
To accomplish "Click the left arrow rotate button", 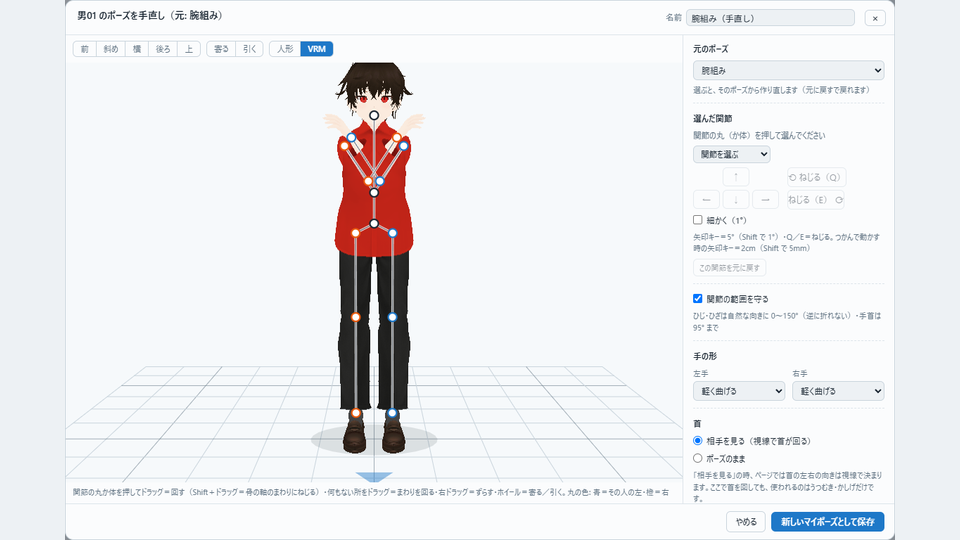I will click(x=706, y=200).
